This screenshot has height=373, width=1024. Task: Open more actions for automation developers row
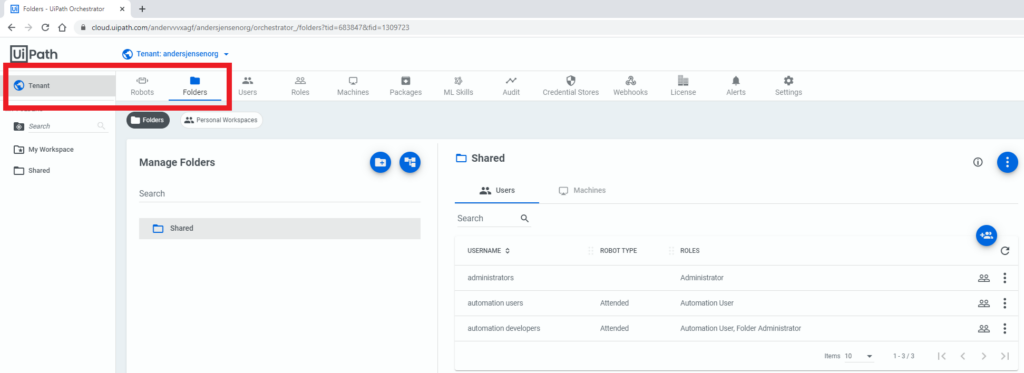pos(1004,329)
